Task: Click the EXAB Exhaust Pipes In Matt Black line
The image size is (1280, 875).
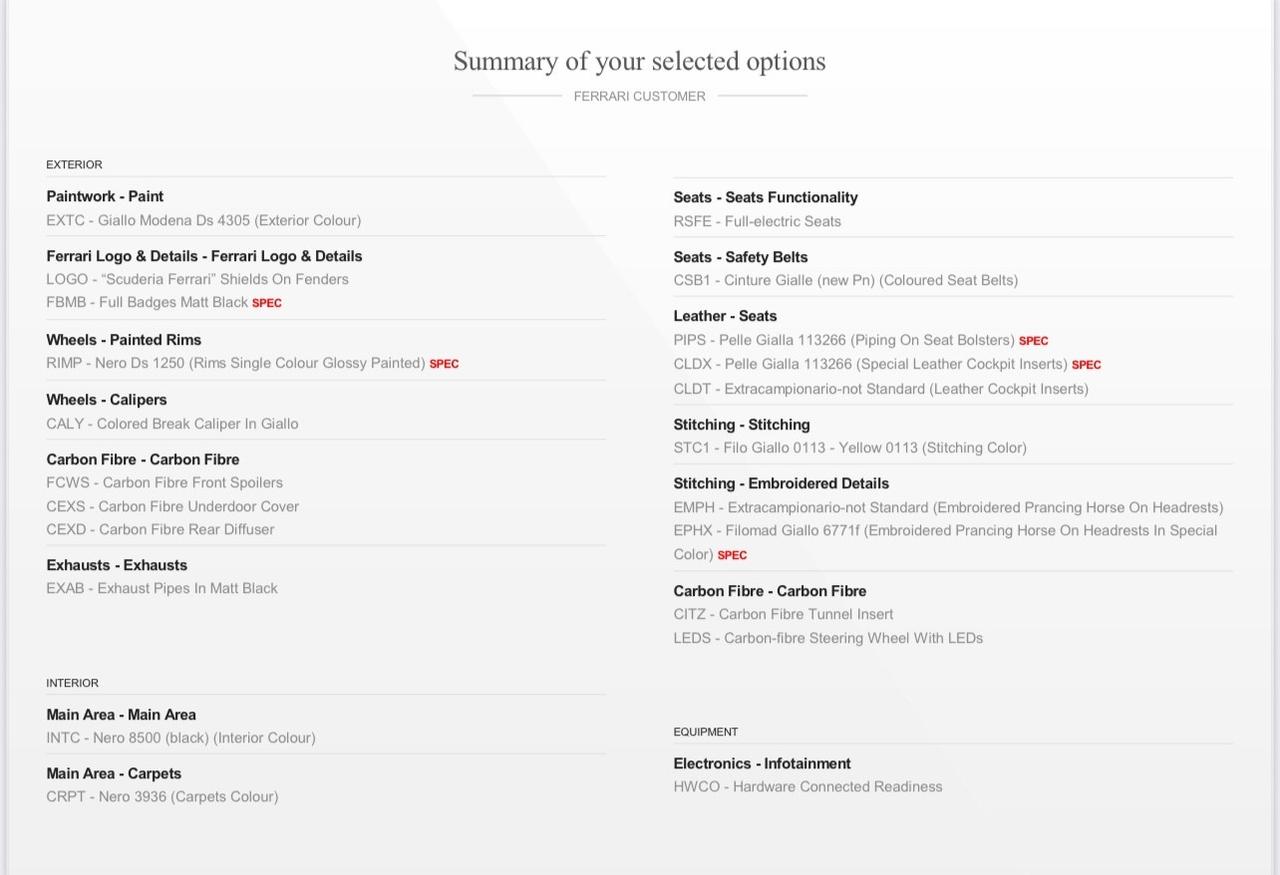Action: click(x=162, y=588)
